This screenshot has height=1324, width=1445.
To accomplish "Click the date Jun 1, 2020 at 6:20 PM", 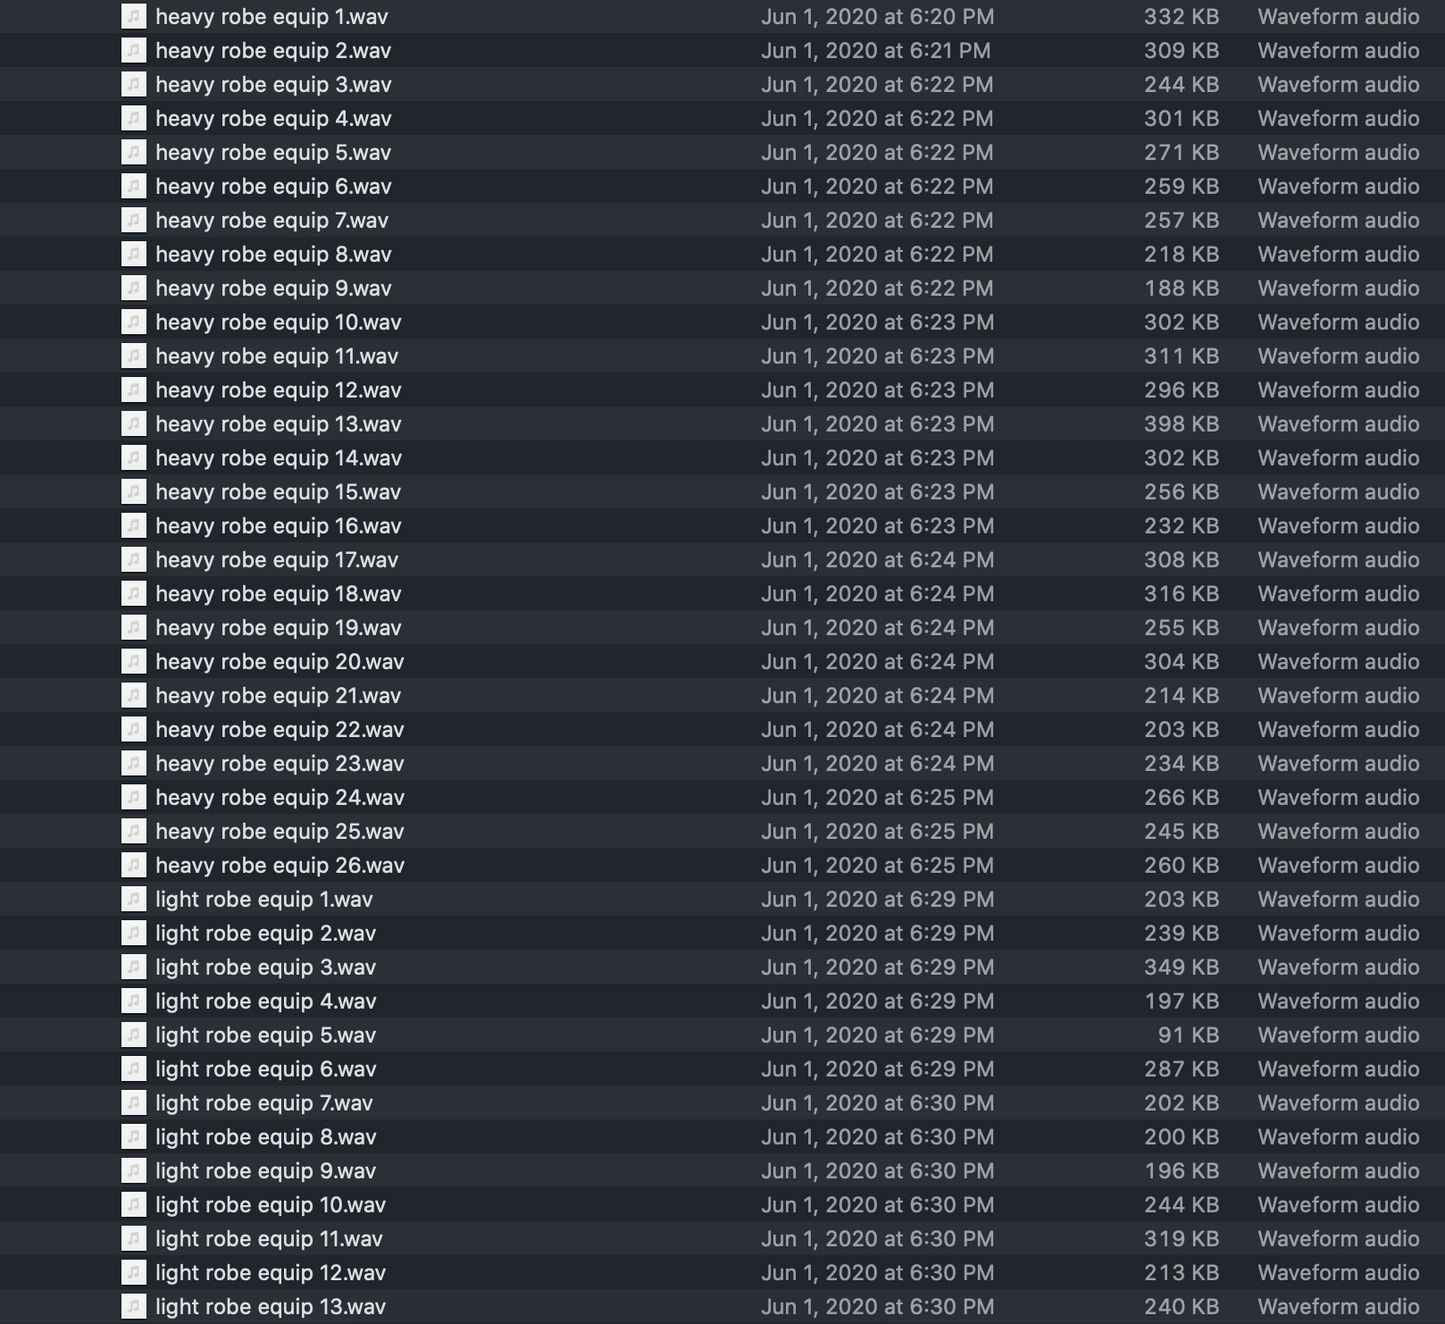I will click(877, 17).
